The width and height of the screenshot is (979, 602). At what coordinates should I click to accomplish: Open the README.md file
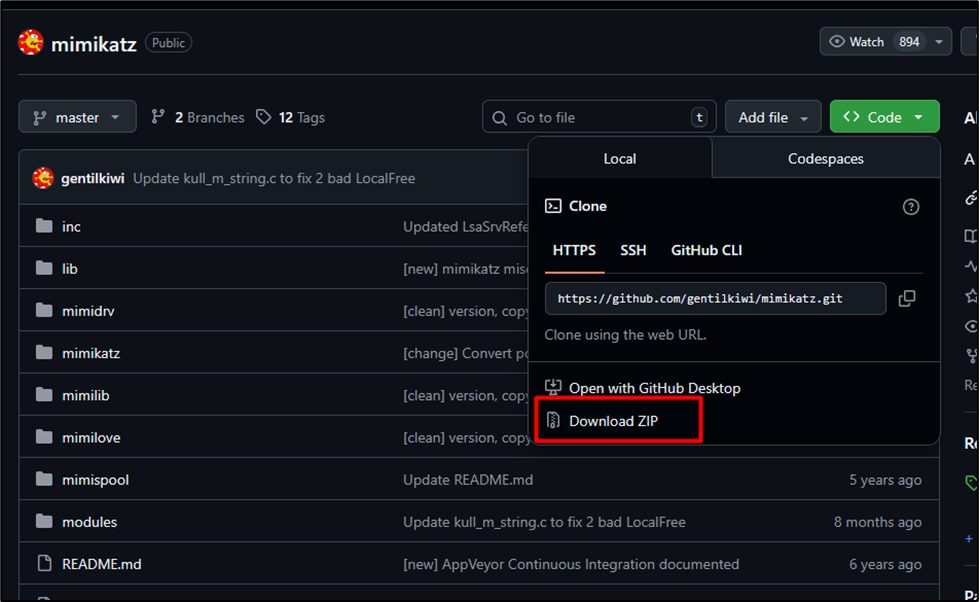click(102, 564)
